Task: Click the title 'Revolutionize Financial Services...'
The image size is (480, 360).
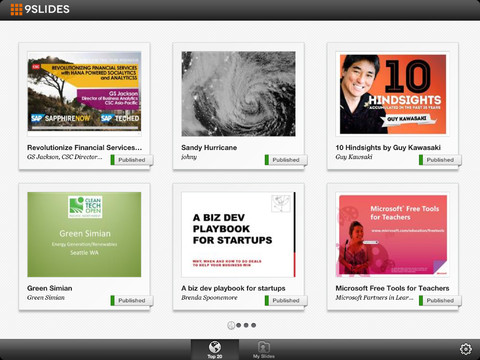Action: click(x=84, y=147)
